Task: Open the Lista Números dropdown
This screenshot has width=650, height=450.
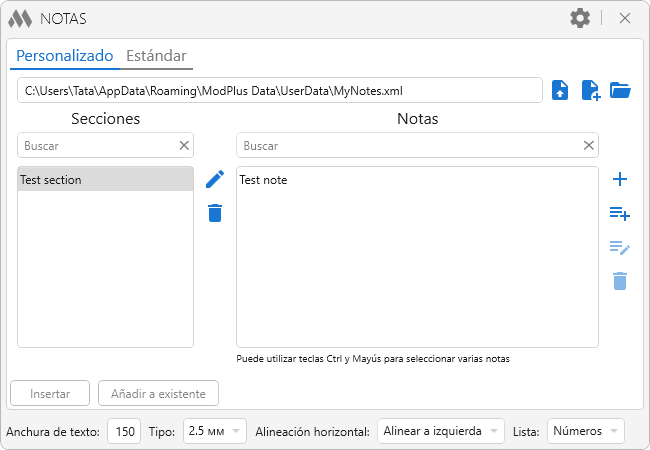Action: (585, 431)
